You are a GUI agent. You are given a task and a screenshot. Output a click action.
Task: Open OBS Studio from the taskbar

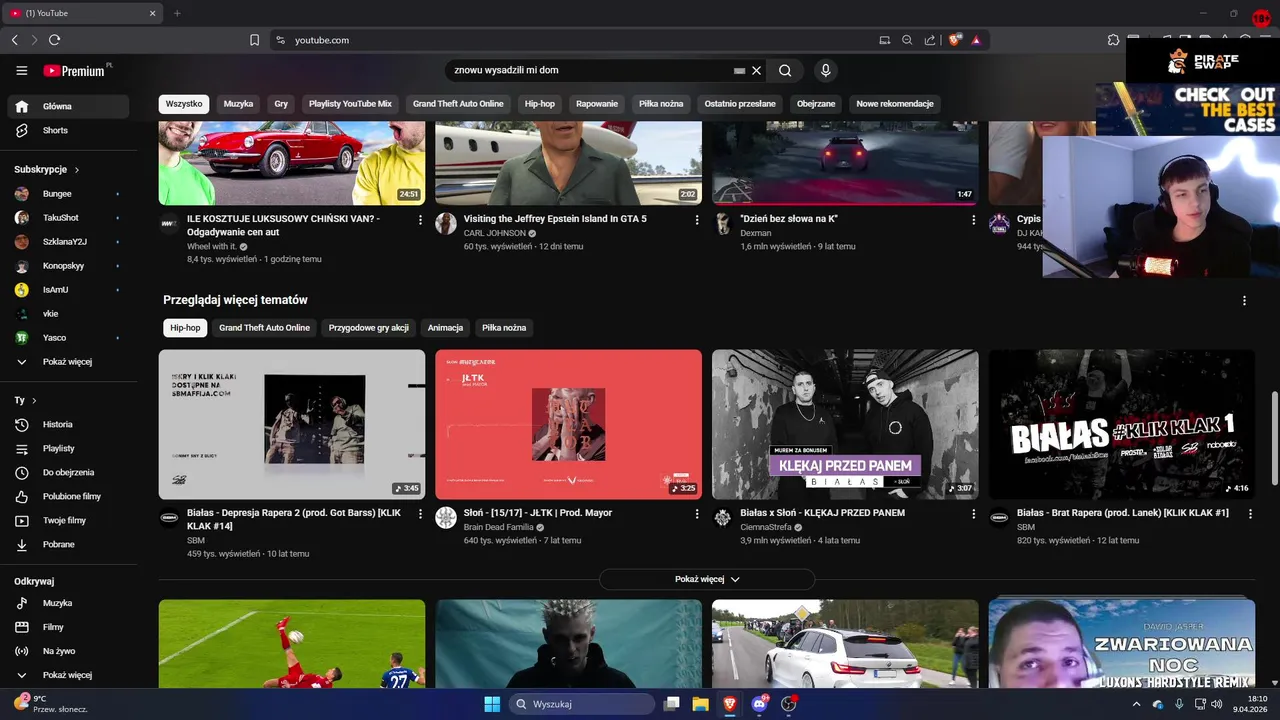pyautogui.click(x=788, y=704)
